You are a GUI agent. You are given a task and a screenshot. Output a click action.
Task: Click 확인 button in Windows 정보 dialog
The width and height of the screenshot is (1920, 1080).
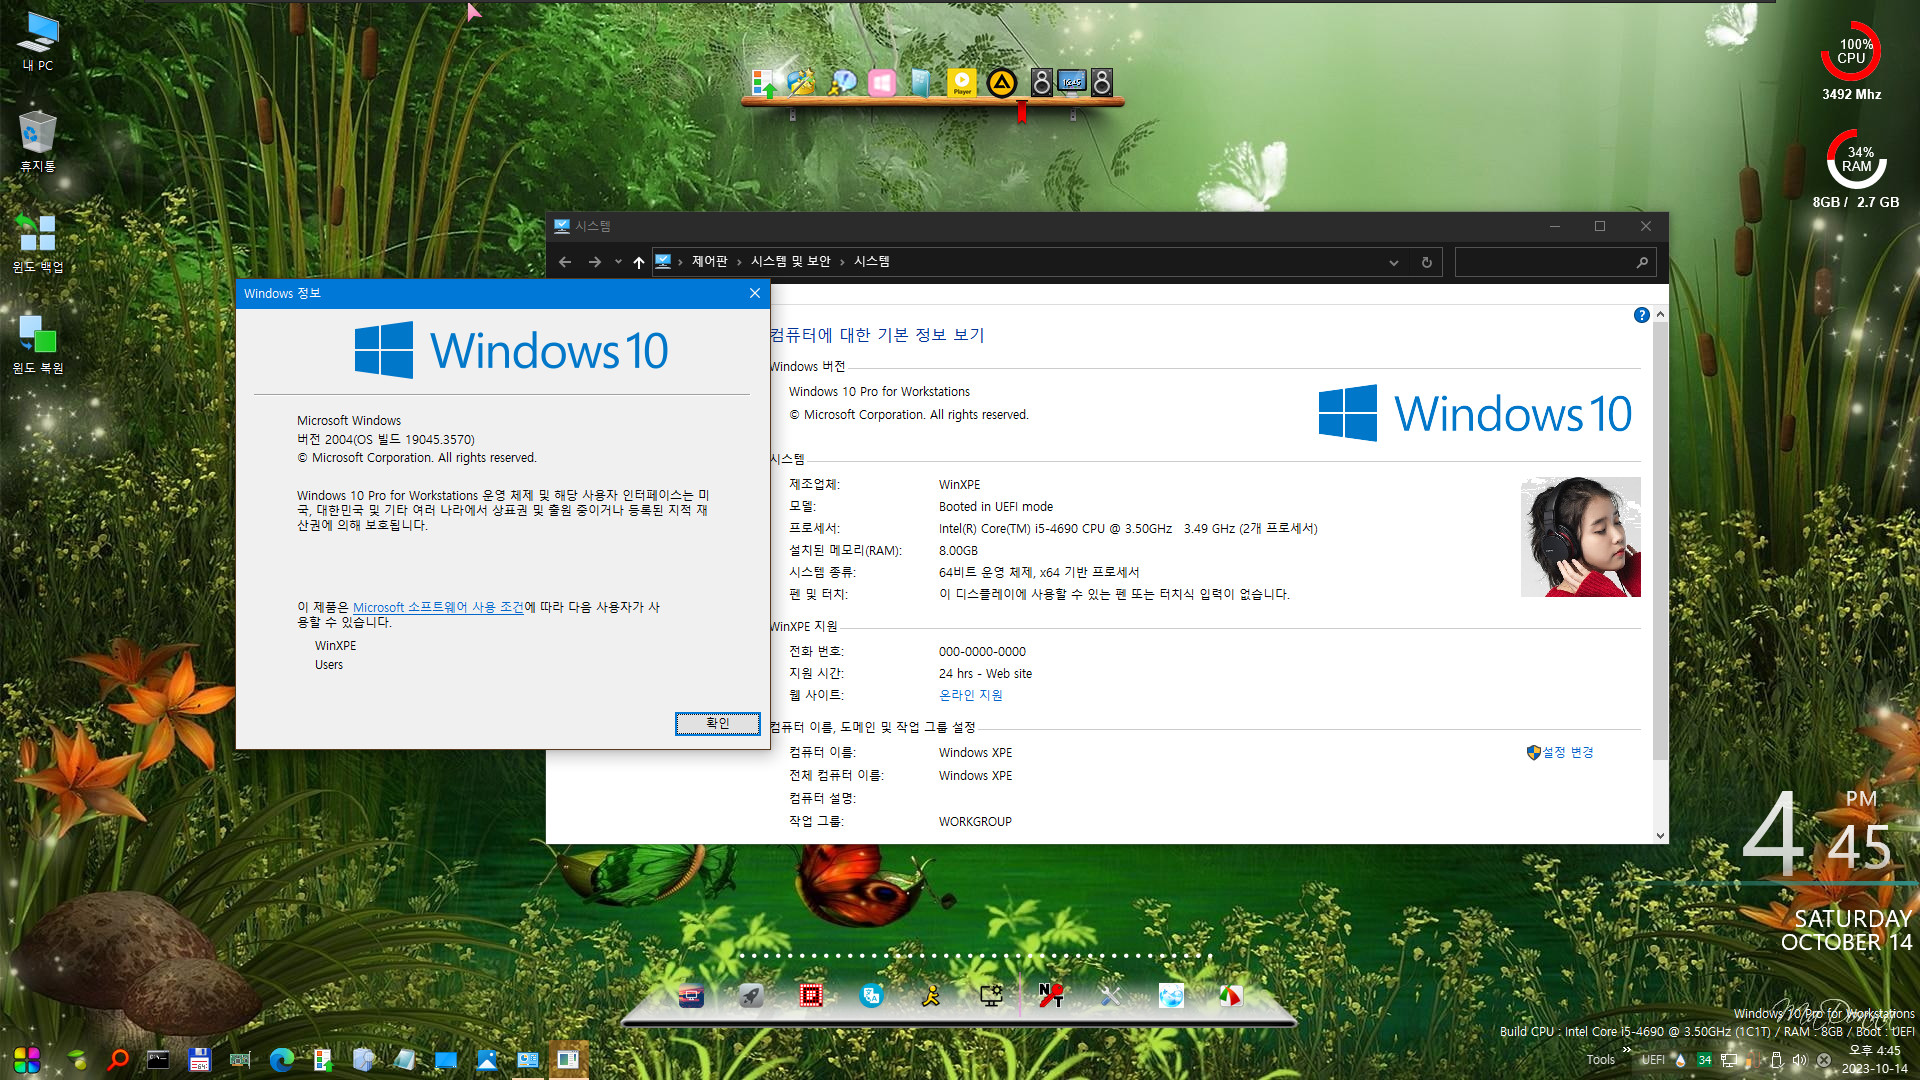tap(718, 723)
